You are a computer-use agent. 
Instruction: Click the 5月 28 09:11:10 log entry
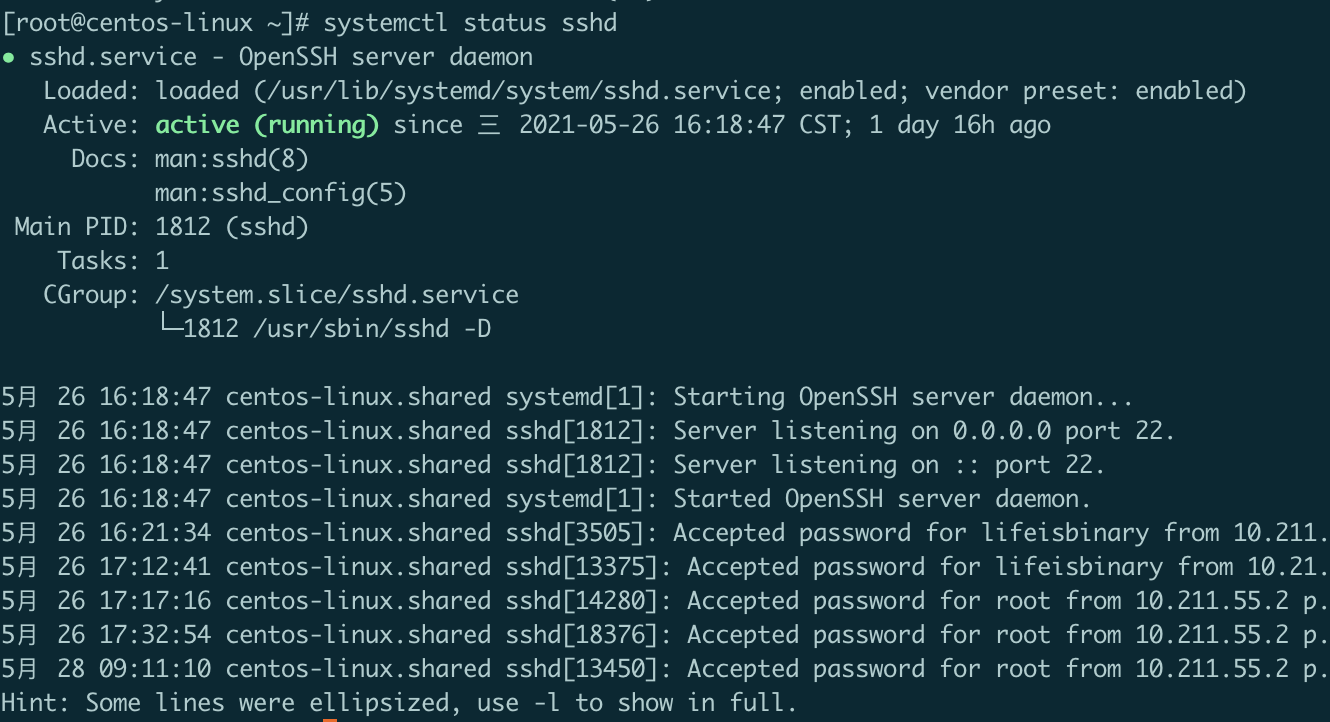coord(665,669)
